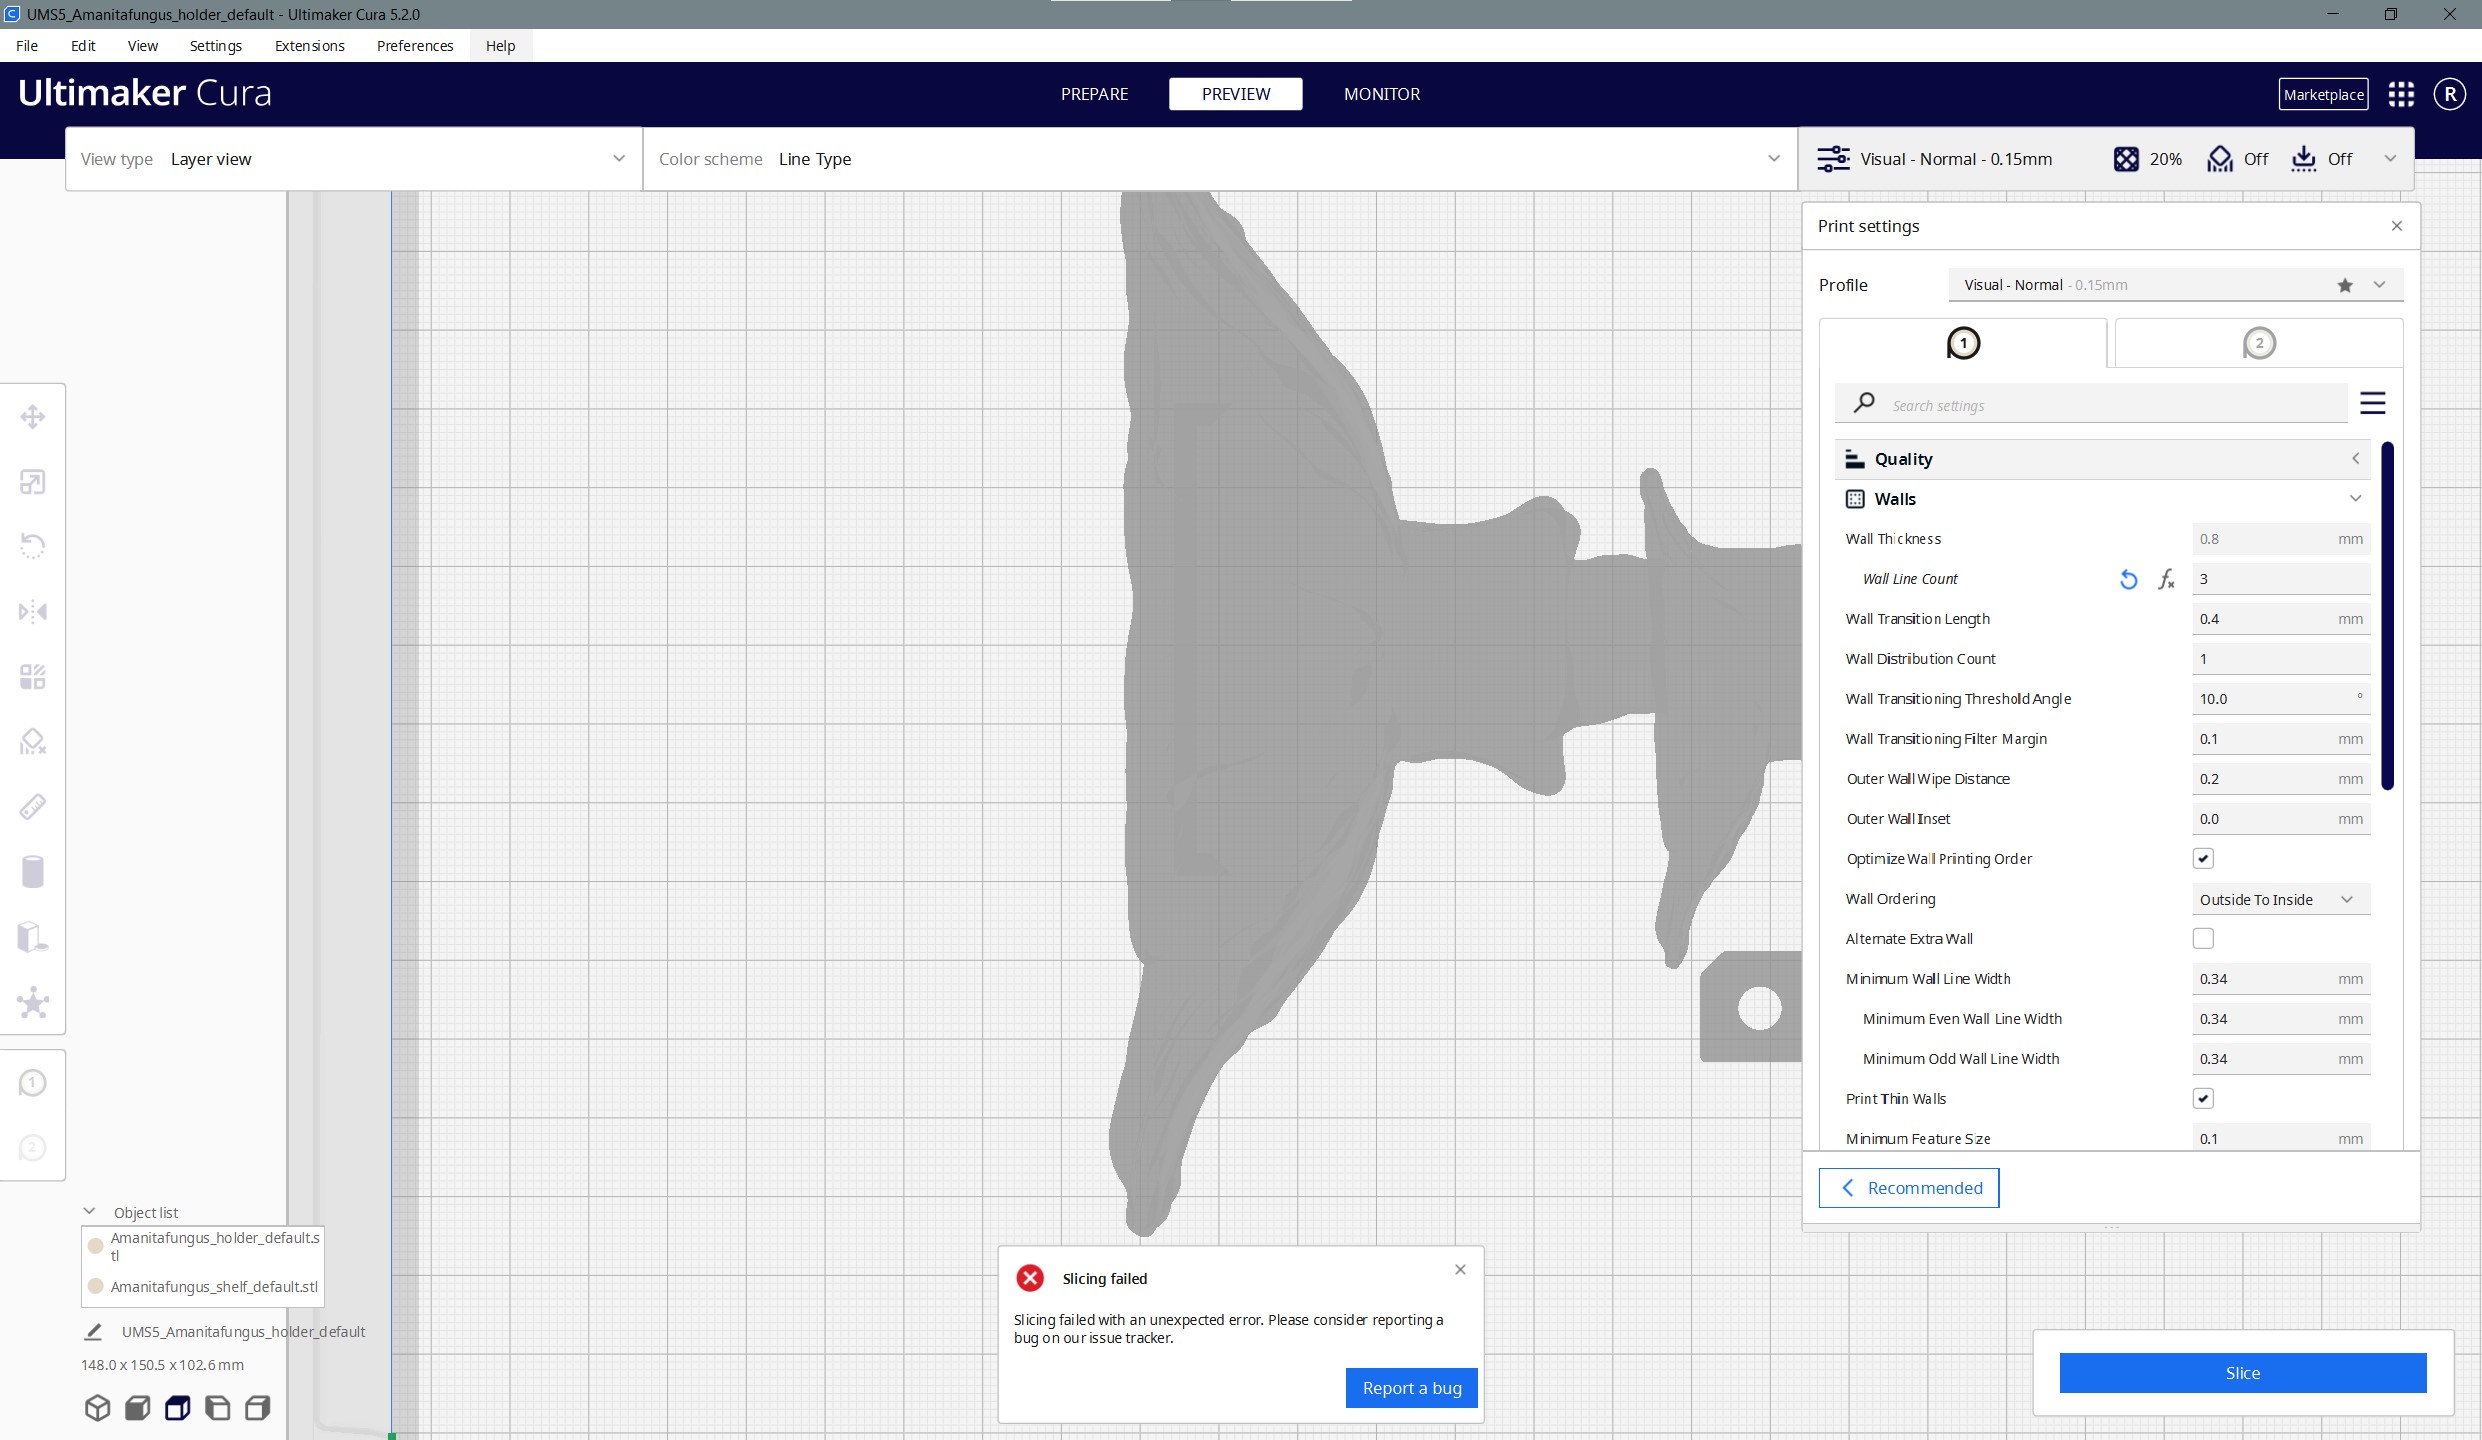Open the Per Model Settings tool
The width and height of the screenshot is (2482, 1440).
pos(32,676)
